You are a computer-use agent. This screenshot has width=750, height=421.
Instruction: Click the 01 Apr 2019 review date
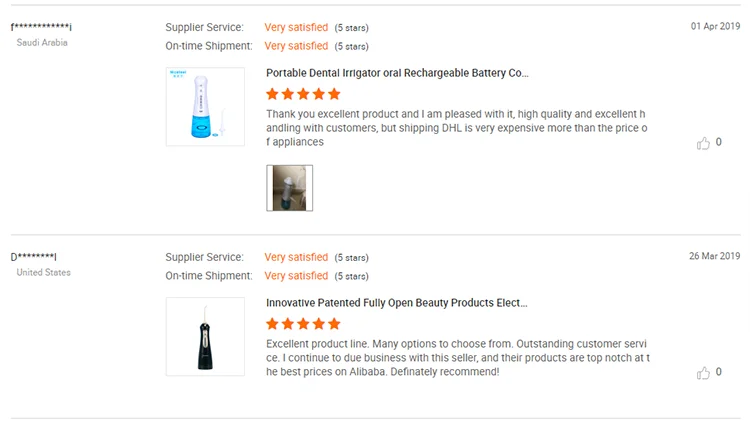(x=715, y=26)
